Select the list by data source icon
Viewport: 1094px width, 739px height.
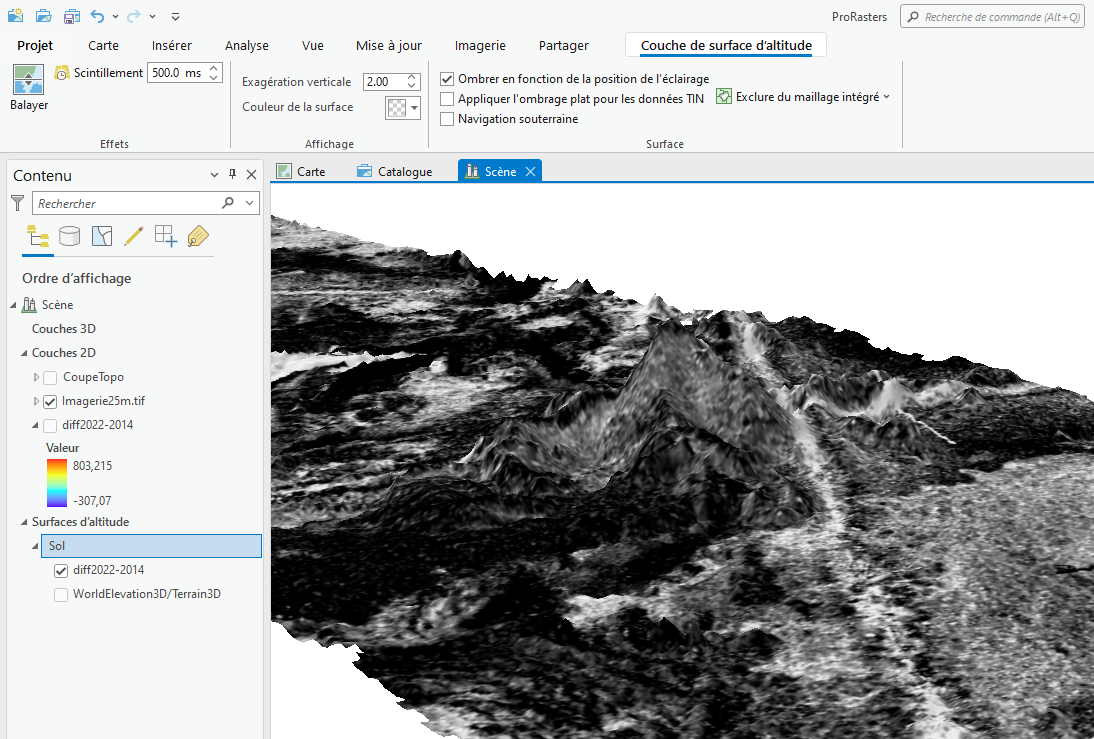pos(70,236)
